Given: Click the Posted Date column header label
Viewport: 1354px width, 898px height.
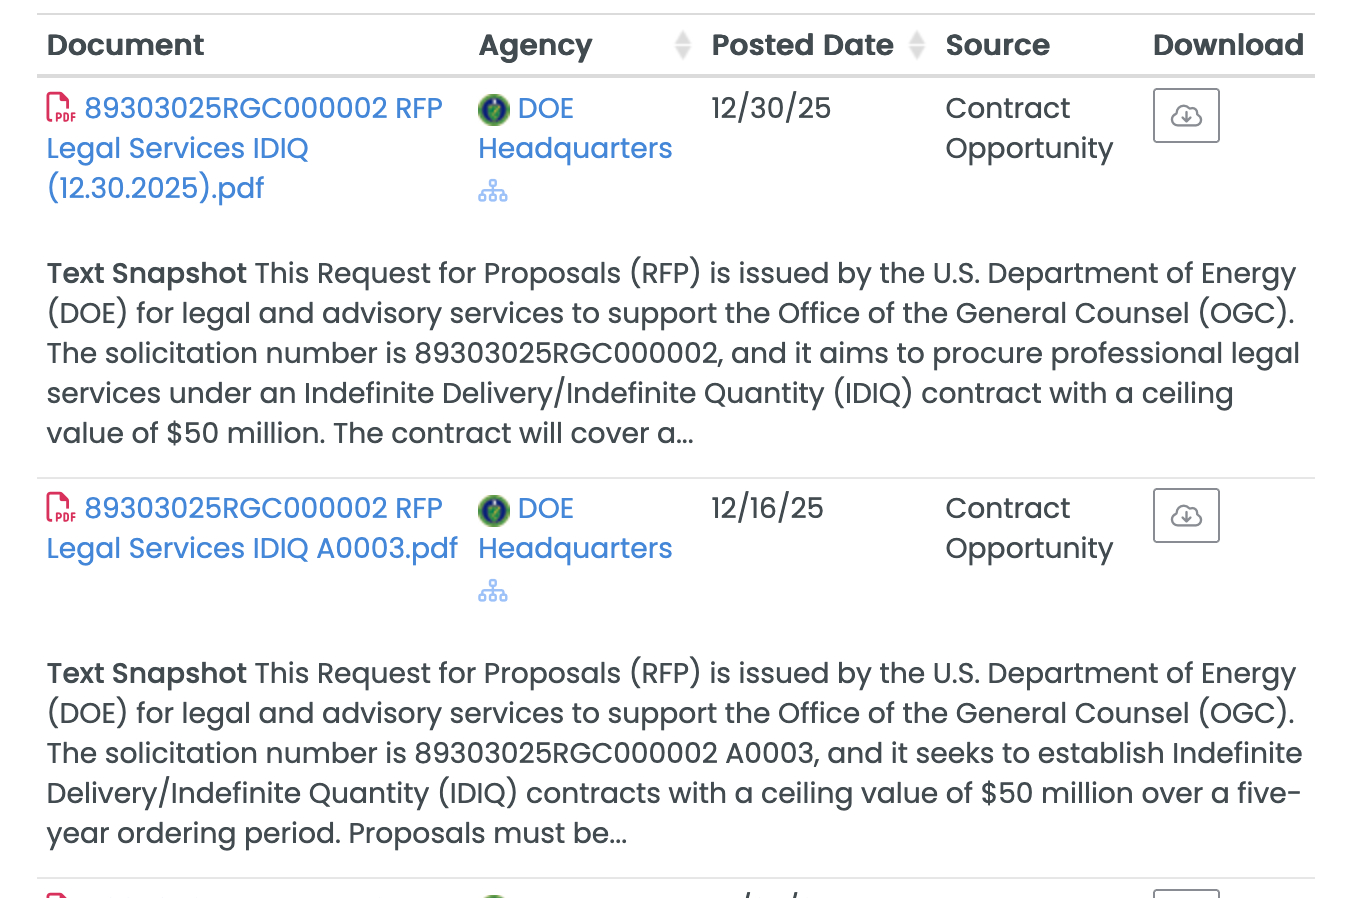Looking at the screenshot, I should 802,45.
